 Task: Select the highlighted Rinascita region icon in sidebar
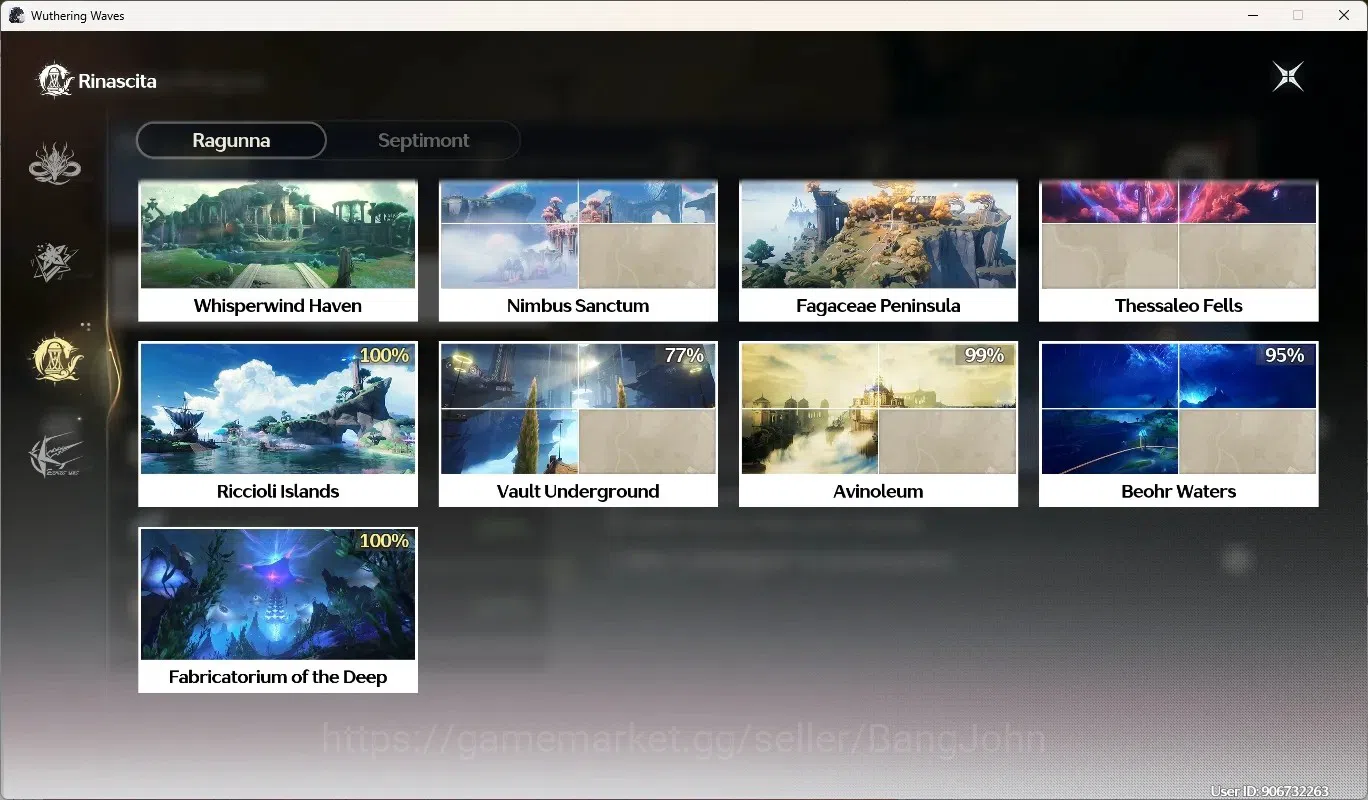pyautogui.click(x=57, y=358)
